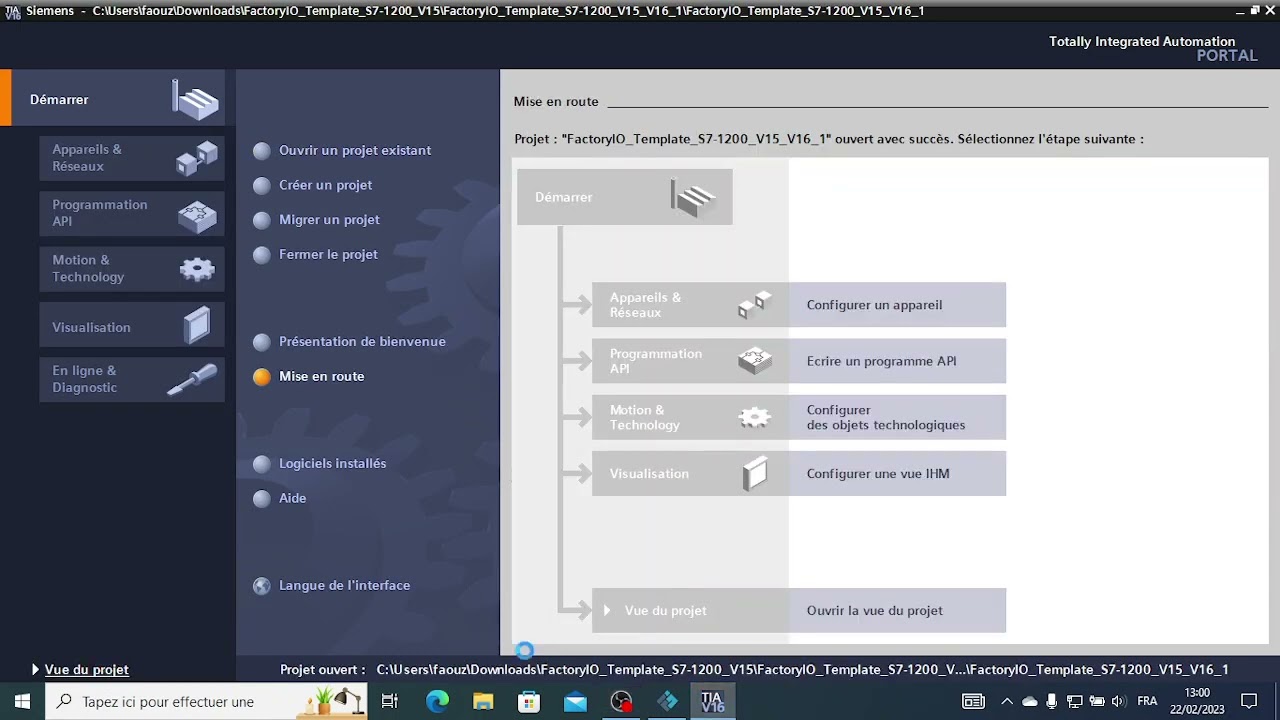
Task: Open the Windows Start menu
Action: (22, 701)
